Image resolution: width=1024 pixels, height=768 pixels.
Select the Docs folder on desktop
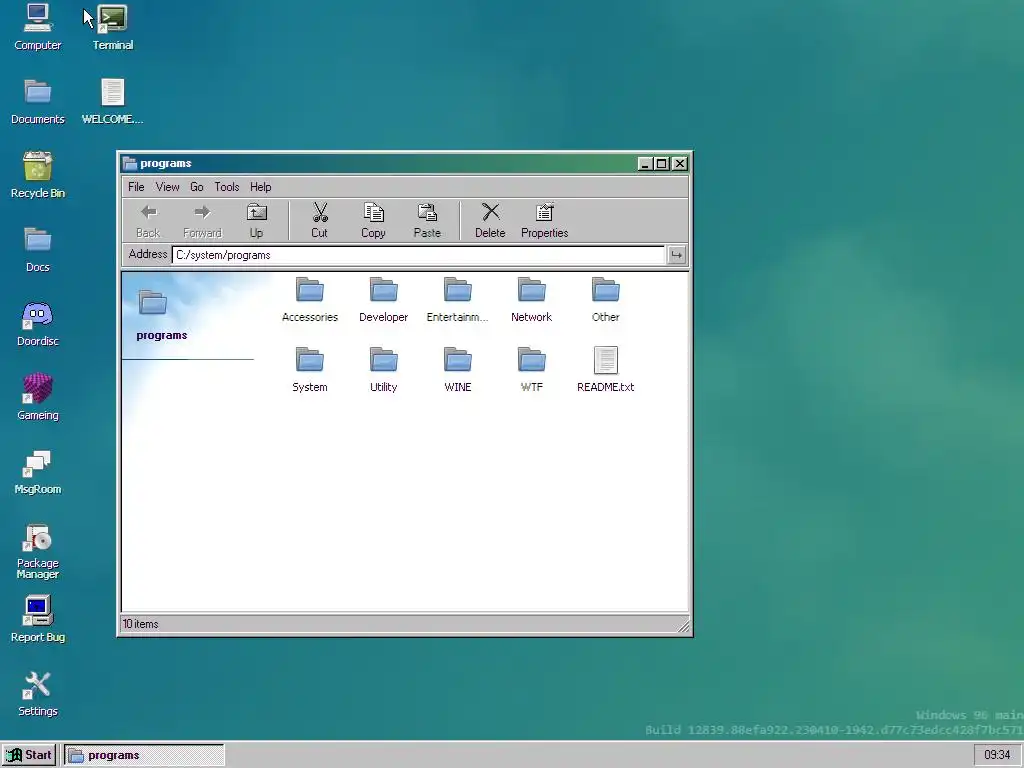coord(37,249)
